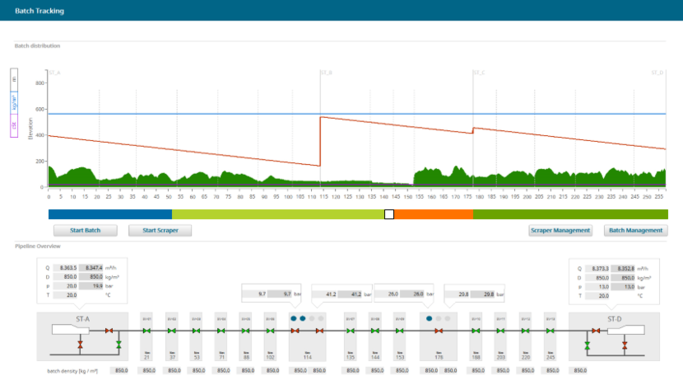Click the Batch Tracking title

click(40, 11)
